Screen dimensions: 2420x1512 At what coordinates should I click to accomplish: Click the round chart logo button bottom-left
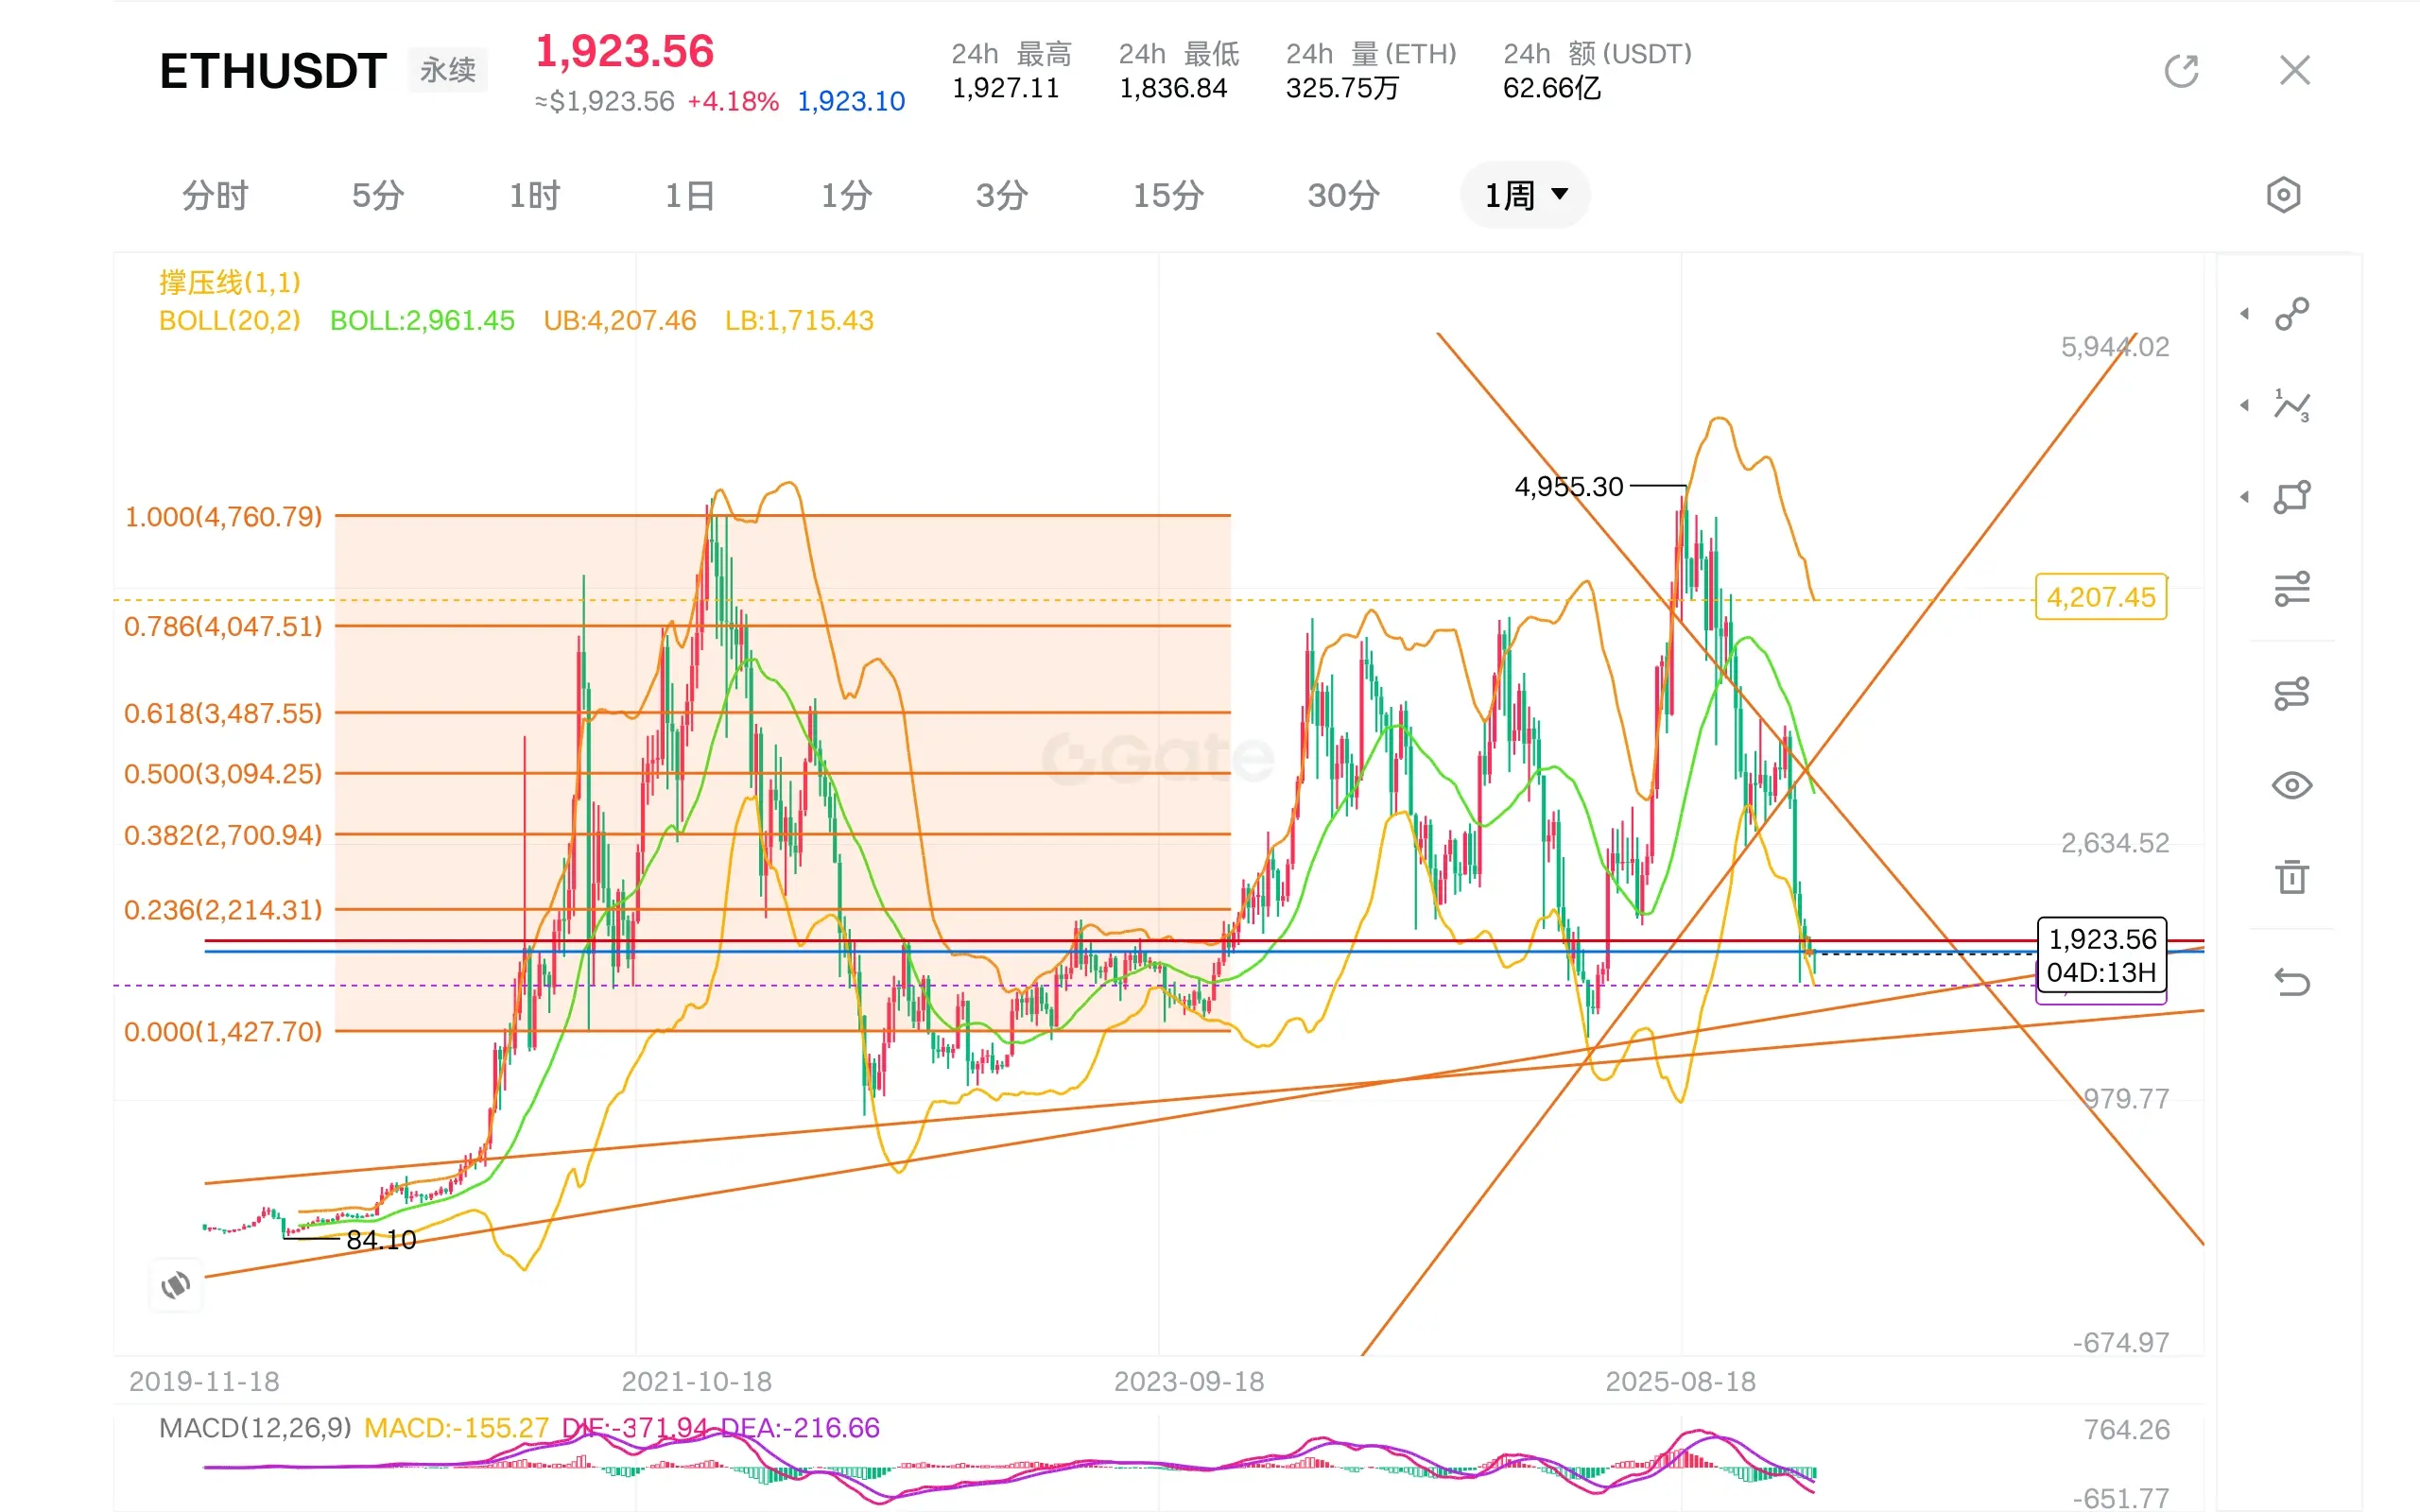coord(176,1284)
